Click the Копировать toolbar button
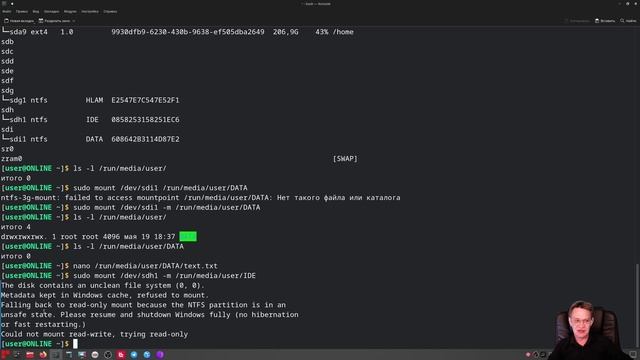640x360 pixels. 577,20
